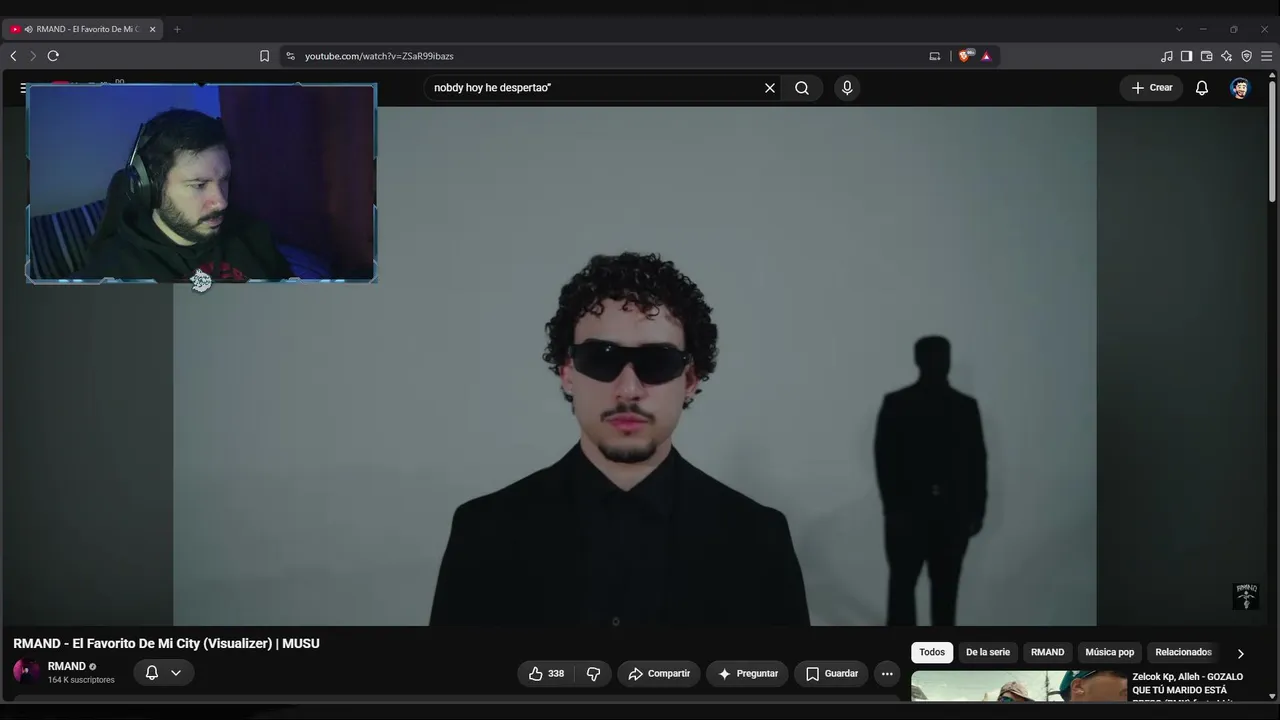Image resolution: width=1280 pixels, height=720 pixels.
Task: Click the video player to pause
Action: [x=635, y=366]
